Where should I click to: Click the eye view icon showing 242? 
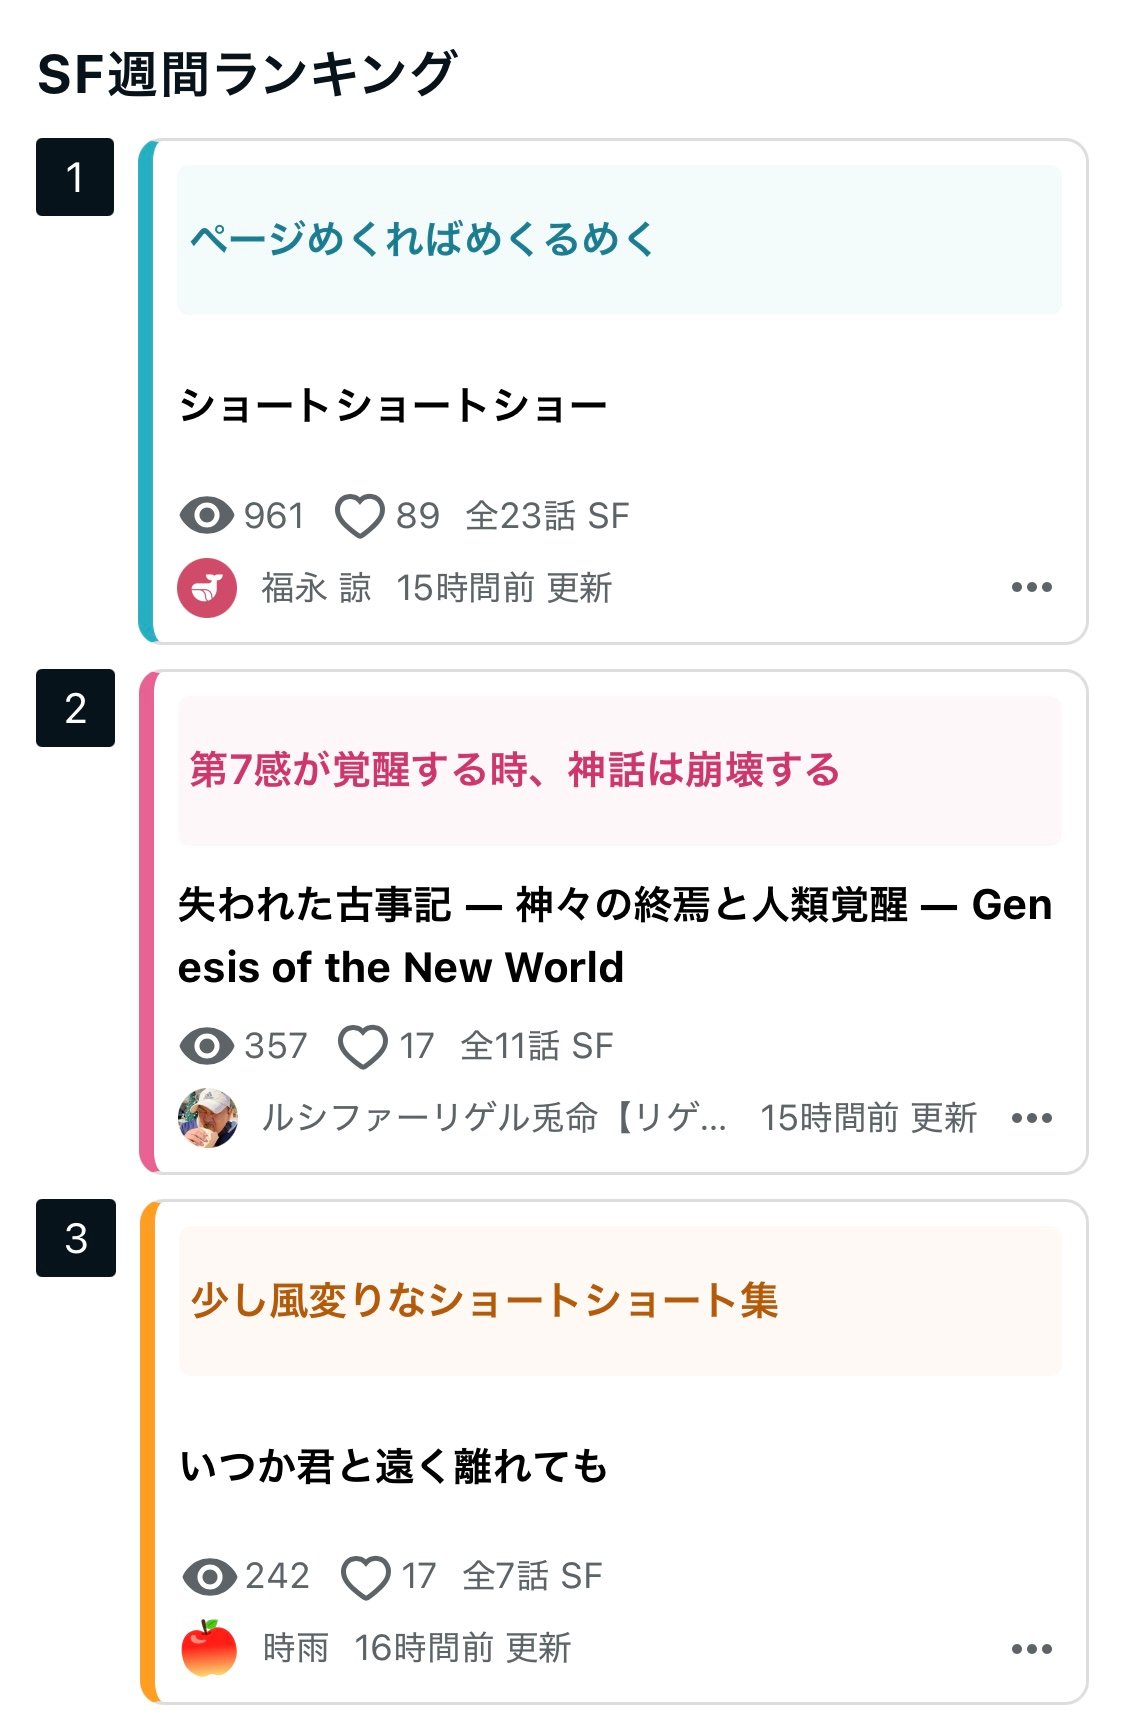pos(209,1577)
